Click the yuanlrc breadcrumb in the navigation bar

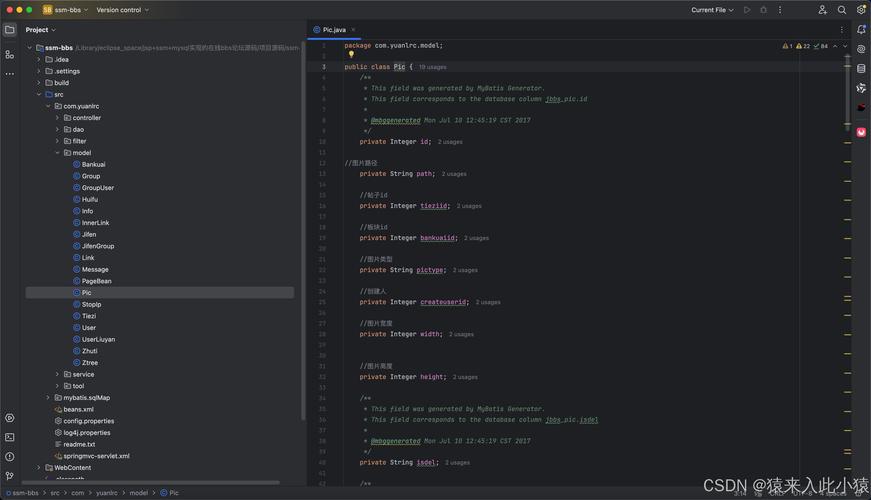pos(107,493)
